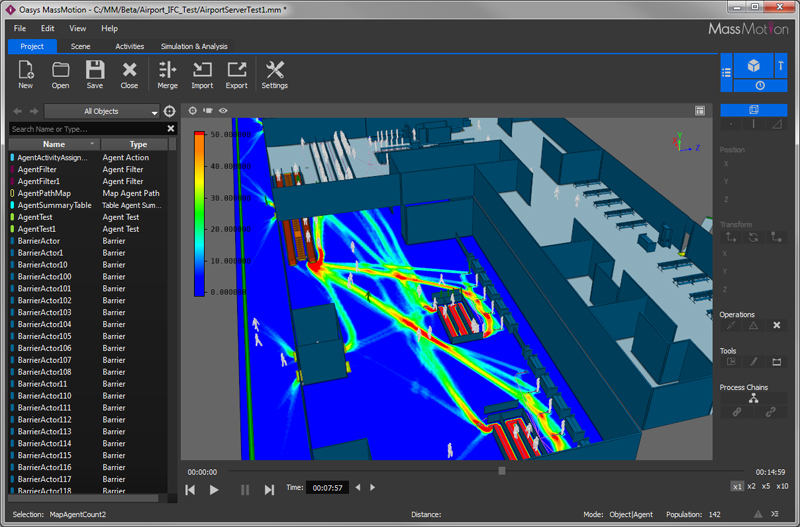Step time backward with left arrow
Screen dimensions: 800x527
pyautogui.click(x=358, y=488)
